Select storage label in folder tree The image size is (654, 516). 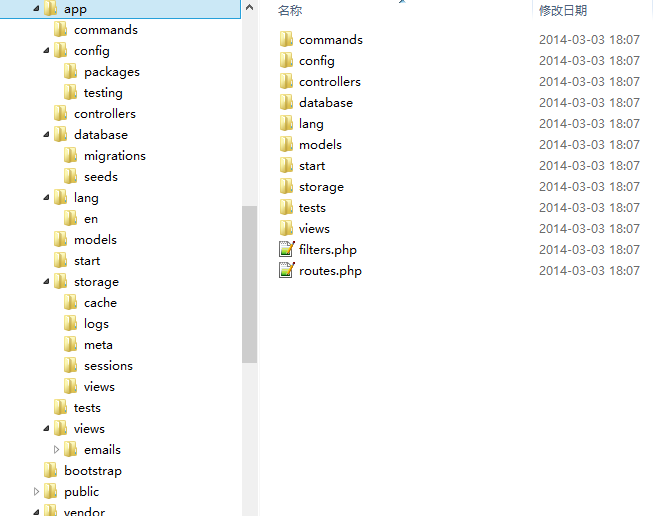(96, 282)
